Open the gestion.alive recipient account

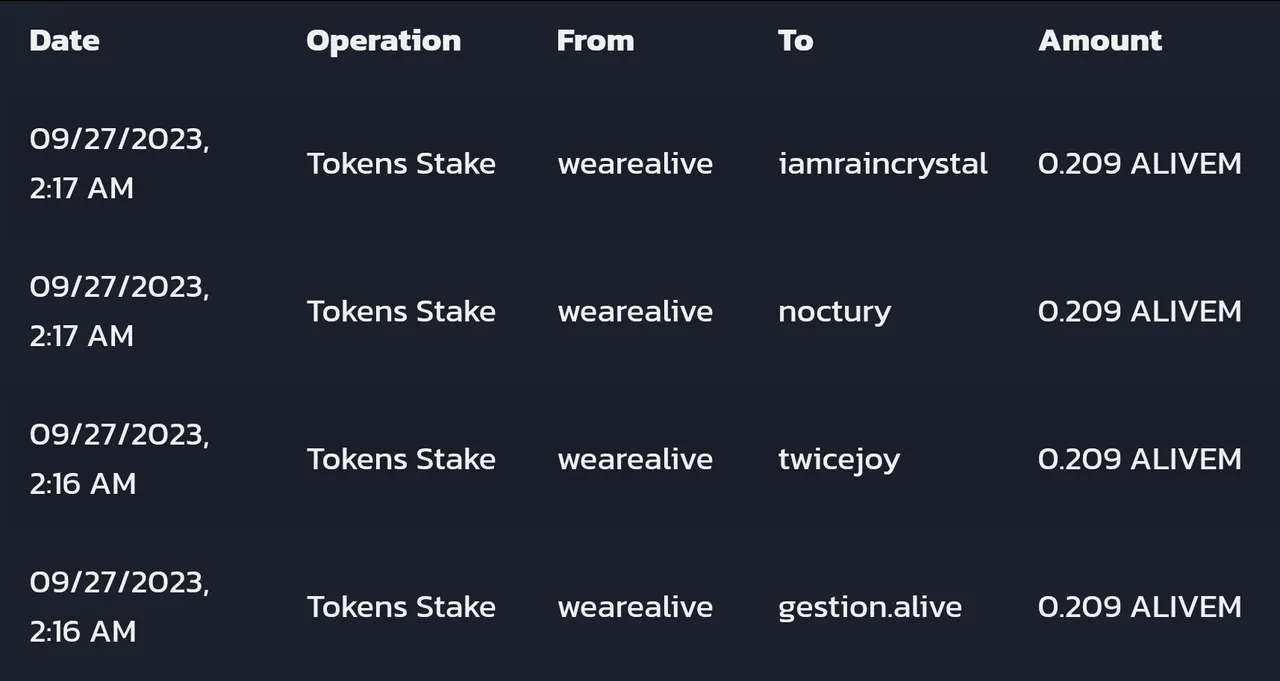pyautogui.click(x=869, y=607)
